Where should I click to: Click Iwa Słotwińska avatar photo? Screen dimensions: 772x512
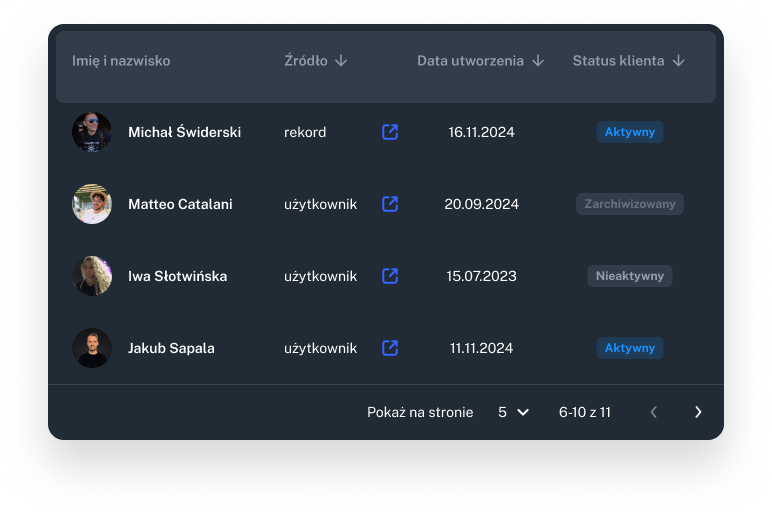click(92, 276)
